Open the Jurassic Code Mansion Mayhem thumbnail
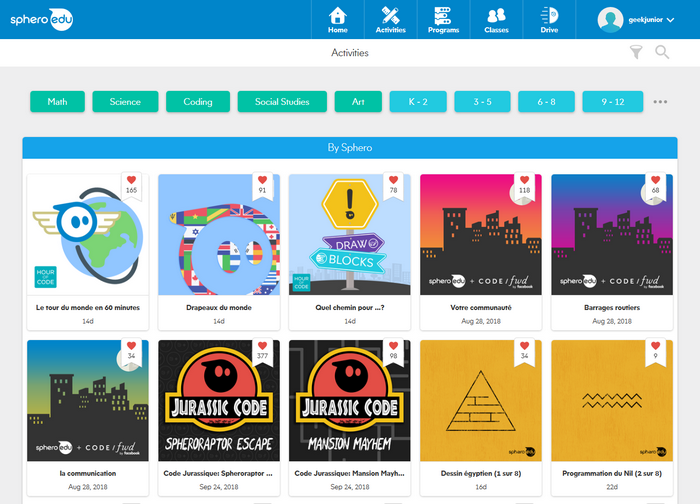This screenshot has height=504, width=700. pyautogui.click(x=350, y=401)
